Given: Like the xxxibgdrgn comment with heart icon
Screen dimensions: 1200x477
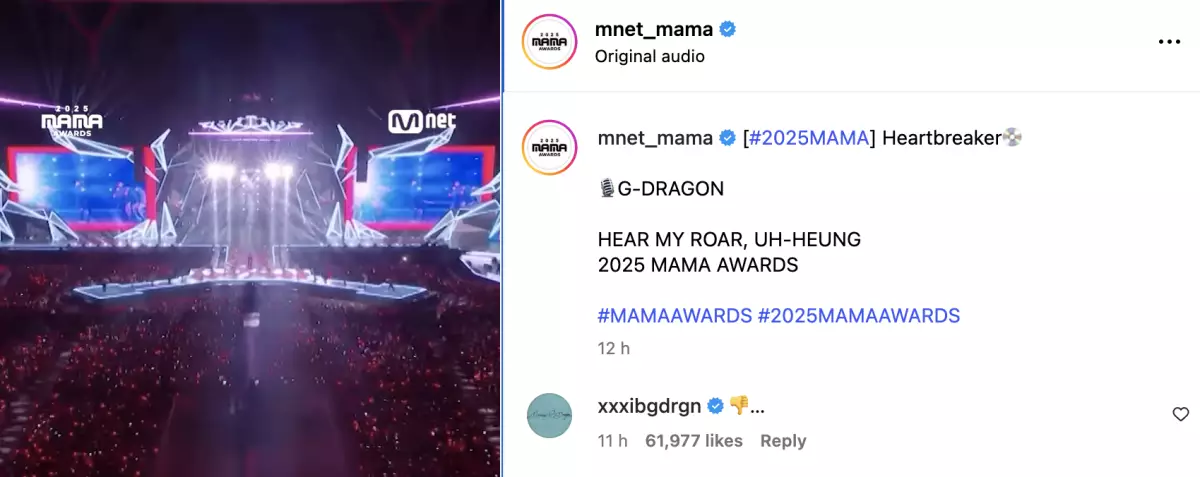Looking at the screenshot, I should point(1180,414).
